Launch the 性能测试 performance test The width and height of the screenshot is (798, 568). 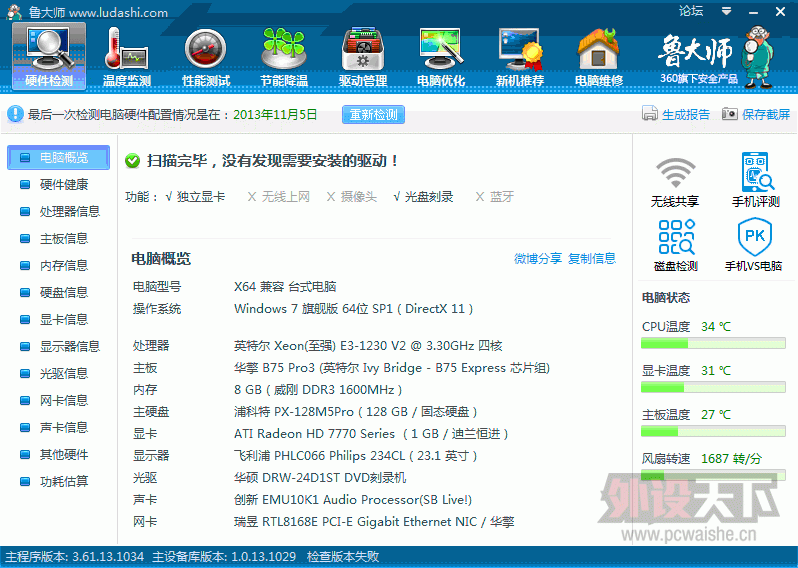(x=206, y=56)
